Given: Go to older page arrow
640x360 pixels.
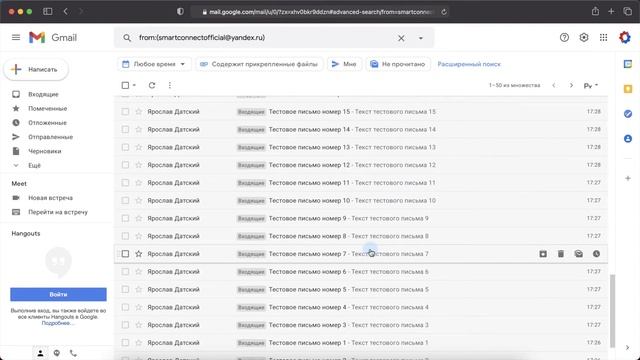Looking at the screenshot, I should tap(571, 85).
